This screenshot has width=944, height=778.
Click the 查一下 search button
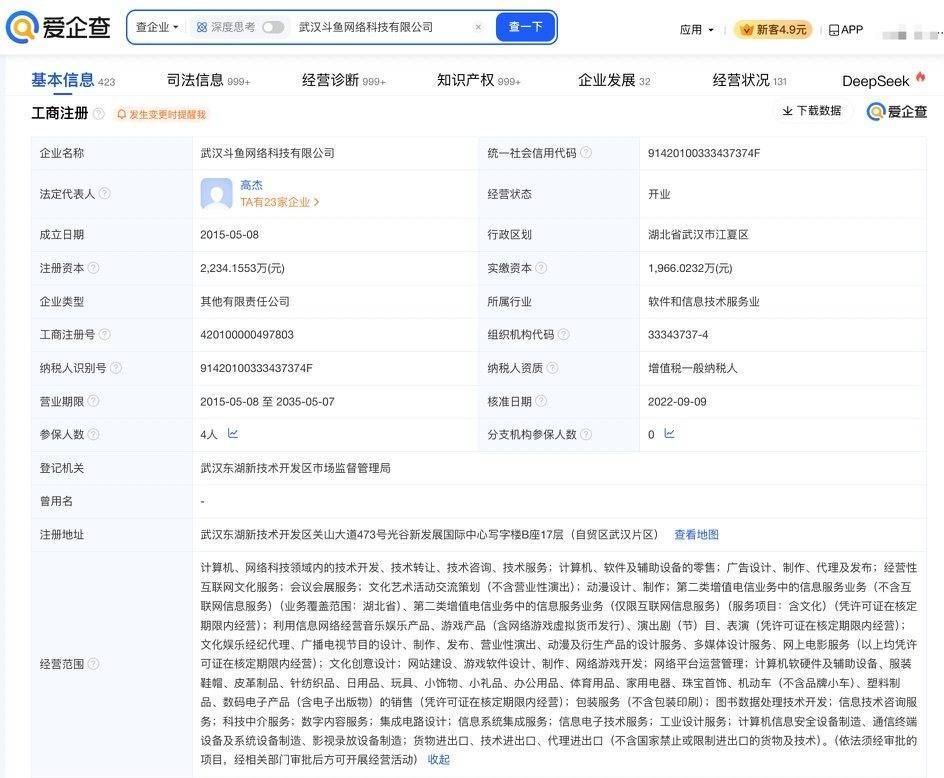point(526,27)
